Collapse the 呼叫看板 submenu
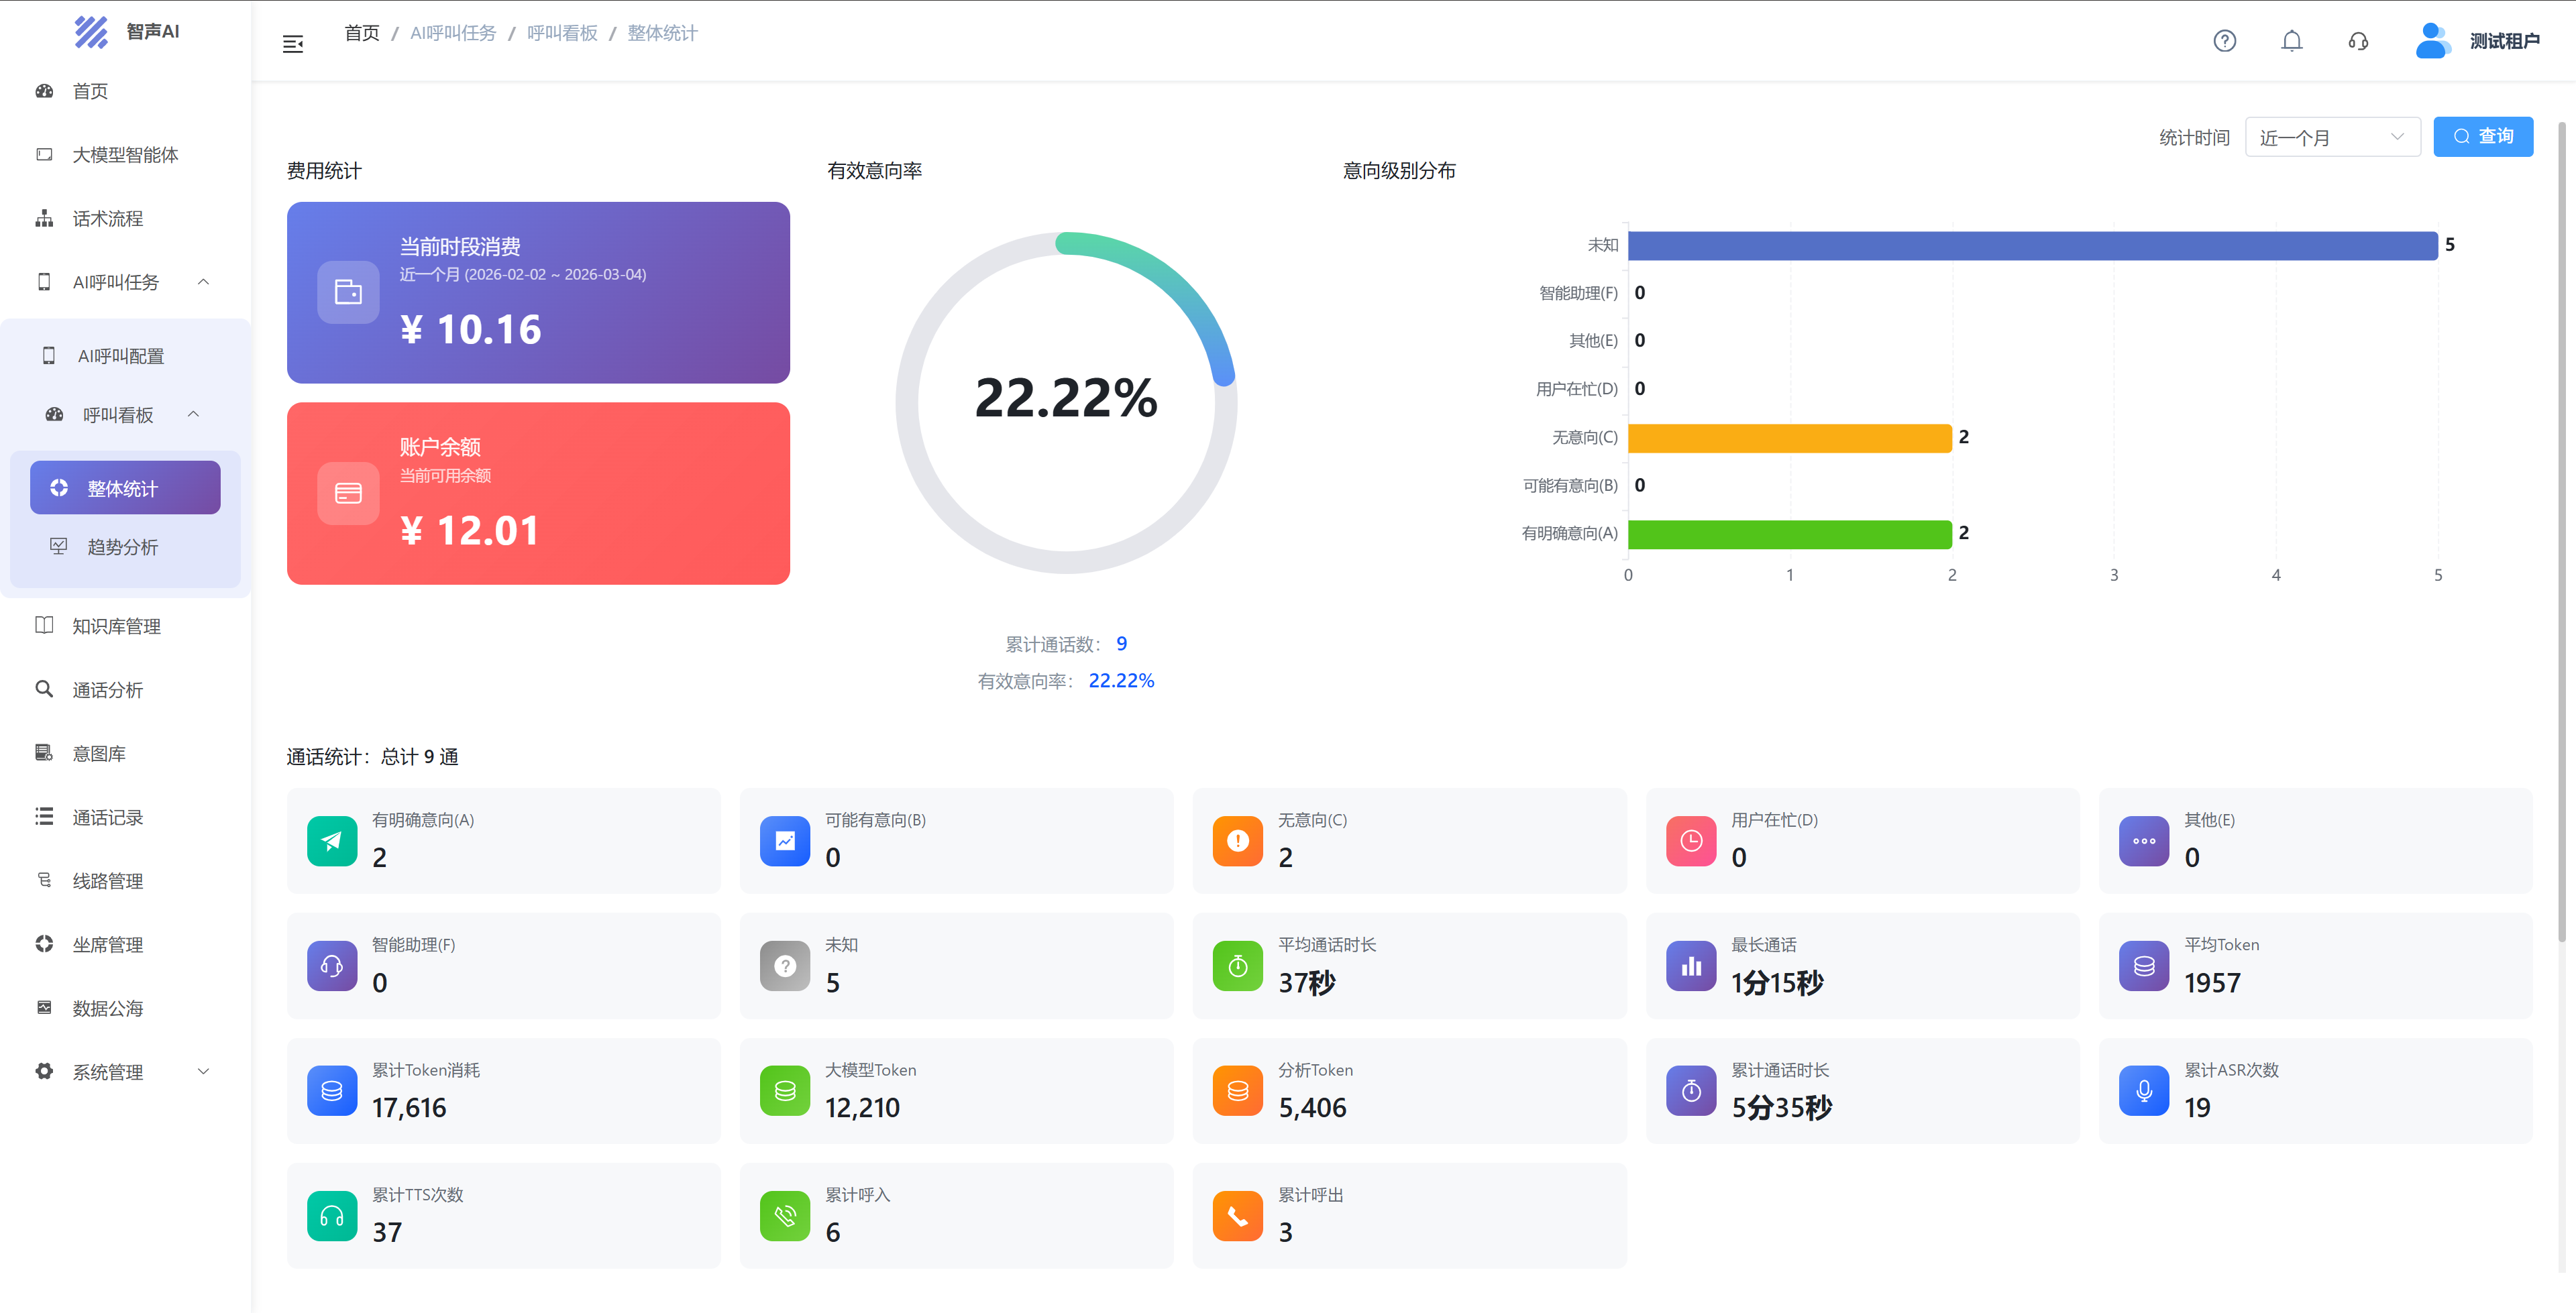2576x1313 pixels. click(x=194, y=414)
